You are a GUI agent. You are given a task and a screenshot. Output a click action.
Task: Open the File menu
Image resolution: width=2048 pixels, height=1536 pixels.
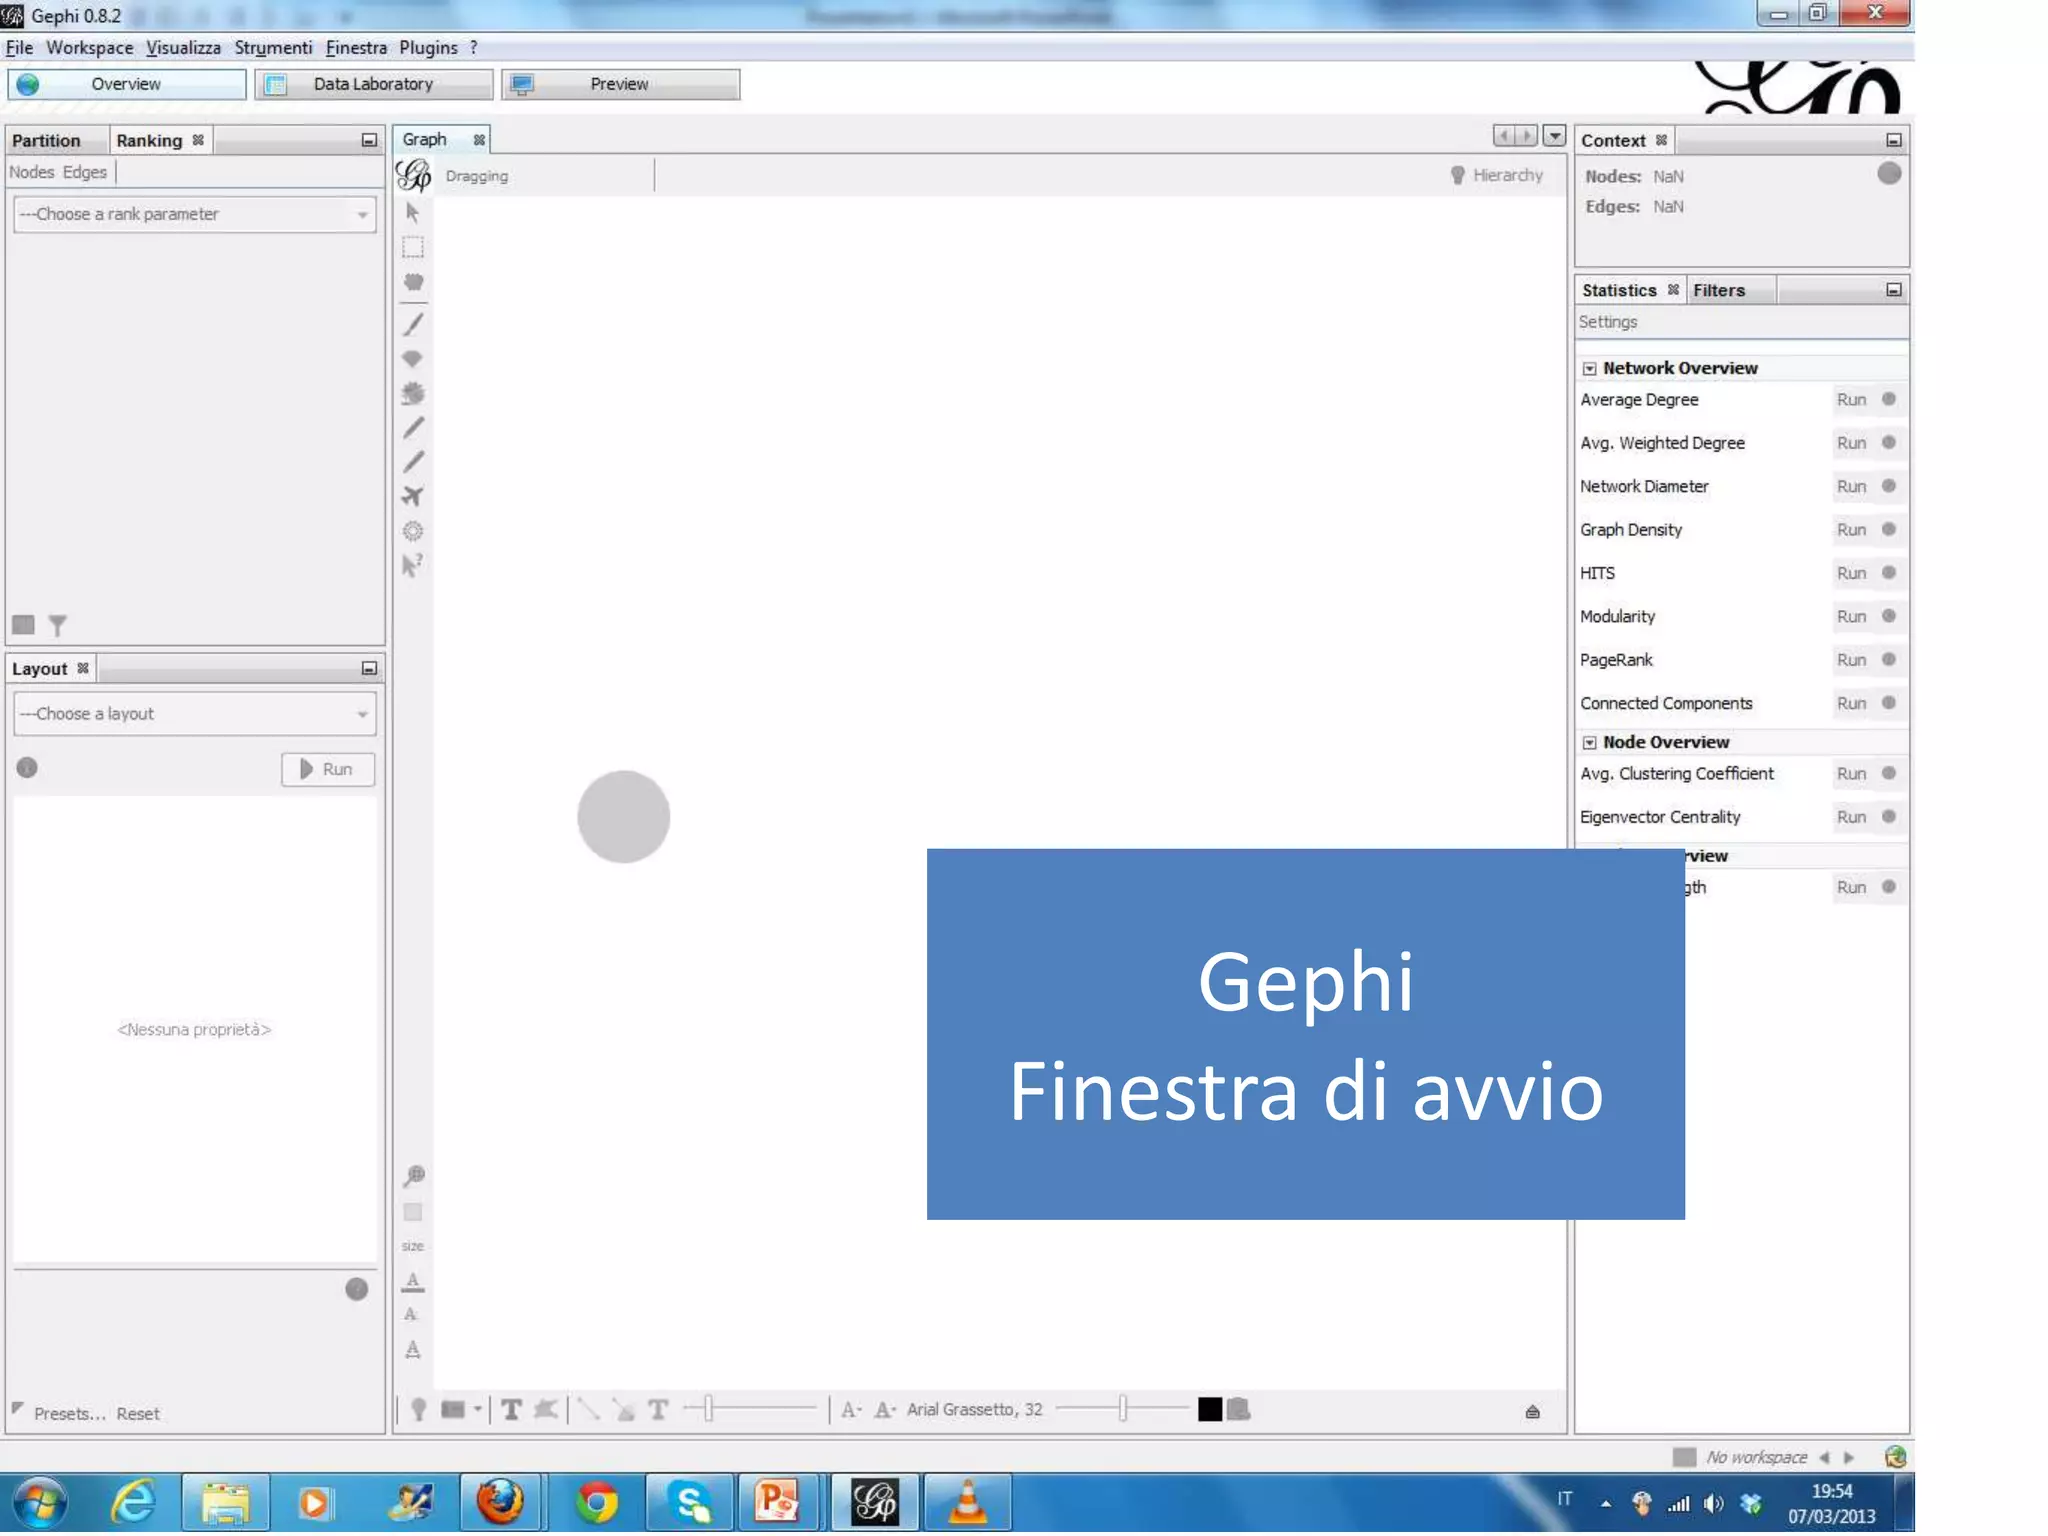(19, 48)
